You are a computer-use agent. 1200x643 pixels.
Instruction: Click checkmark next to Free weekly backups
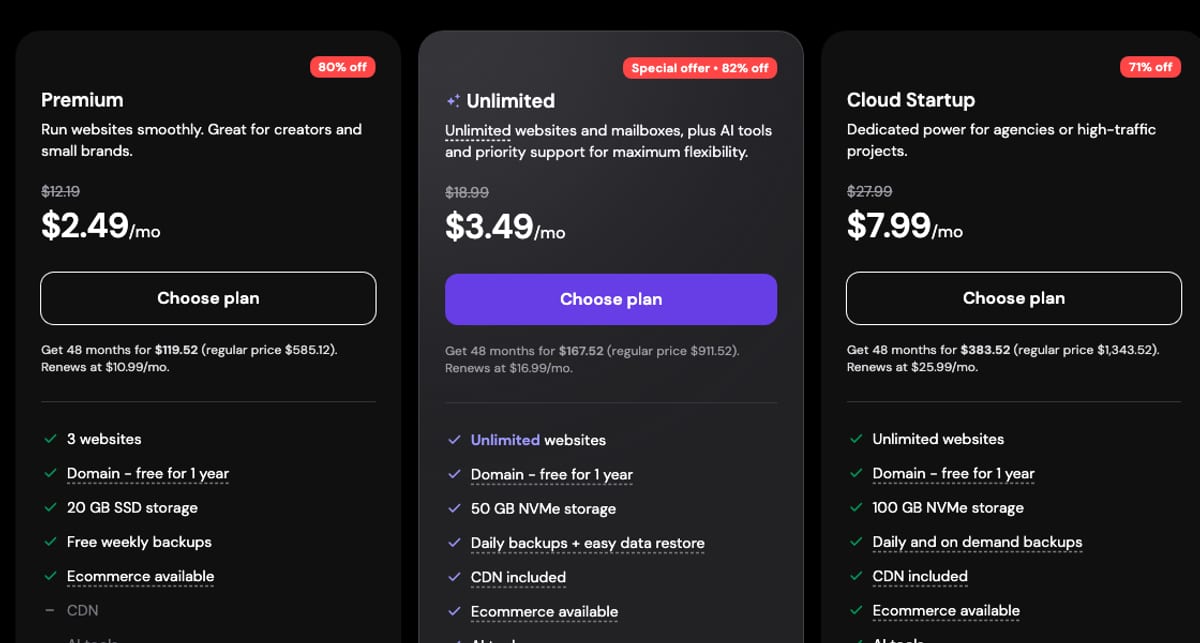click(50, 542)
